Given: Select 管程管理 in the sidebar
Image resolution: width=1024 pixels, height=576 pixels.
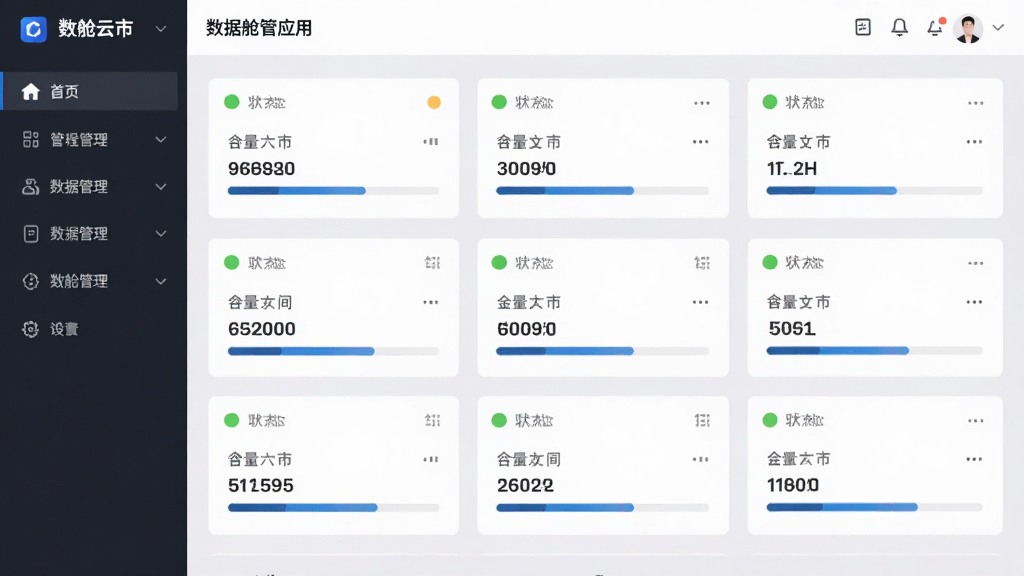Looking at the screenshot, I should click(x=90, y=140).
